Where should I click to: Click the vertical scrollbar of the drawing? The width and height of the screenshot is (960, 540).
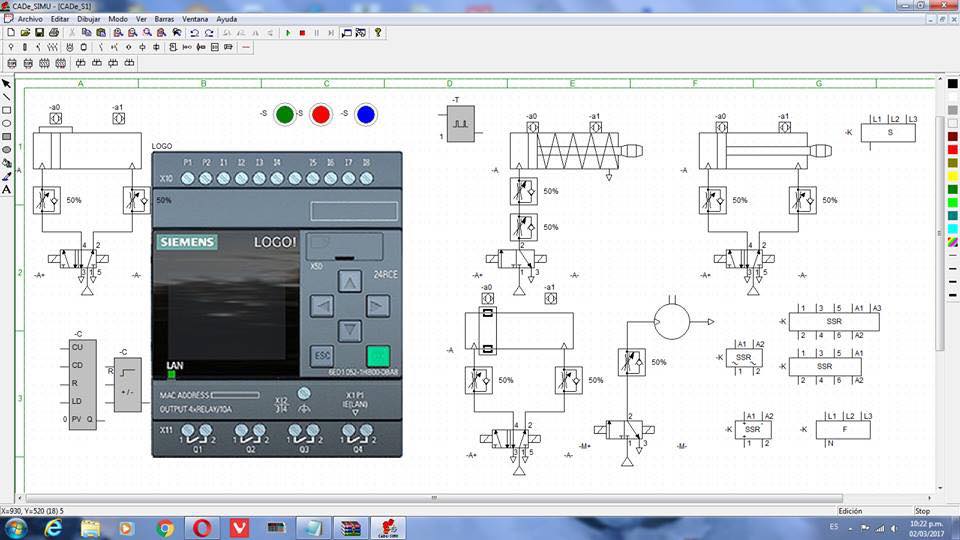tap(940, 233)
